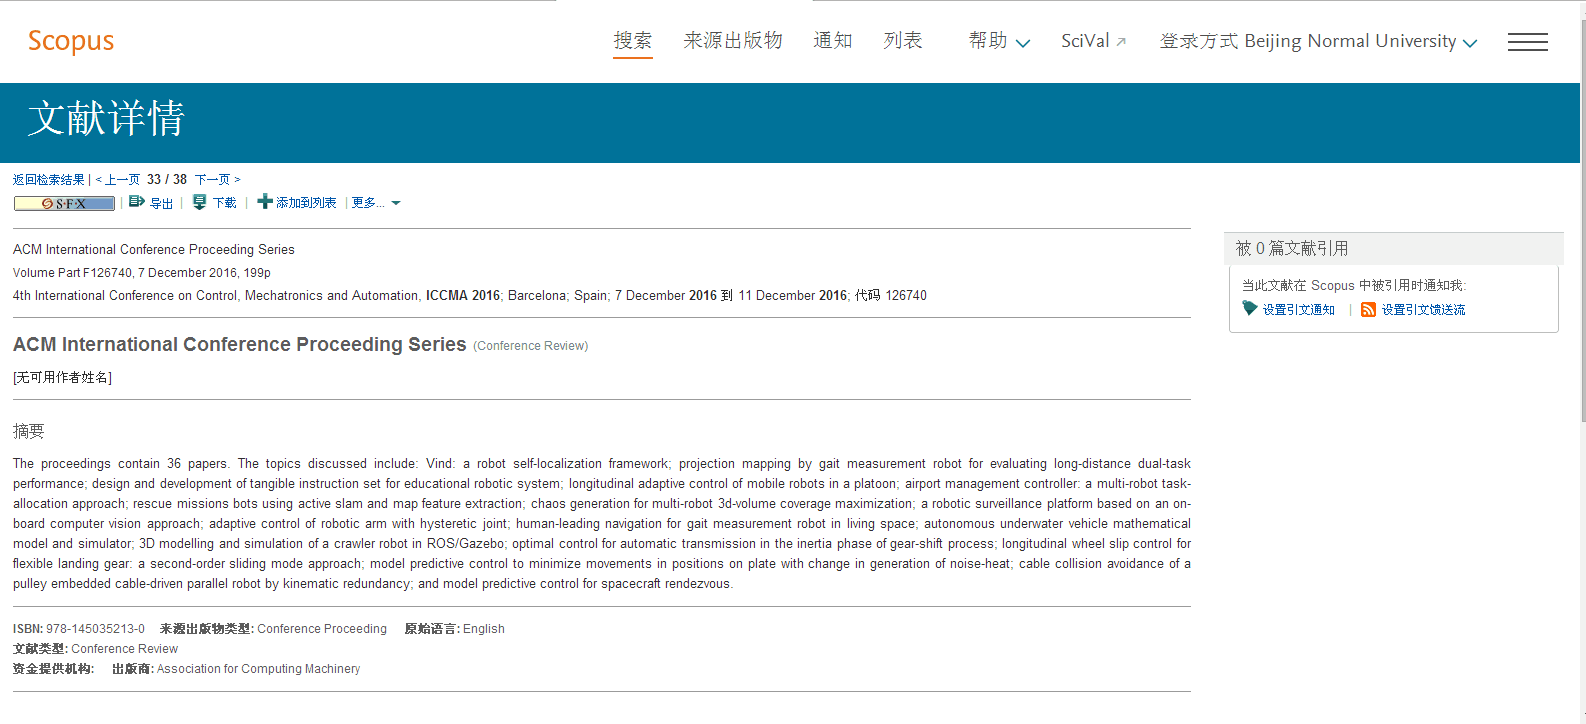
Task: Click the download icon
Action: coord(200,202)
